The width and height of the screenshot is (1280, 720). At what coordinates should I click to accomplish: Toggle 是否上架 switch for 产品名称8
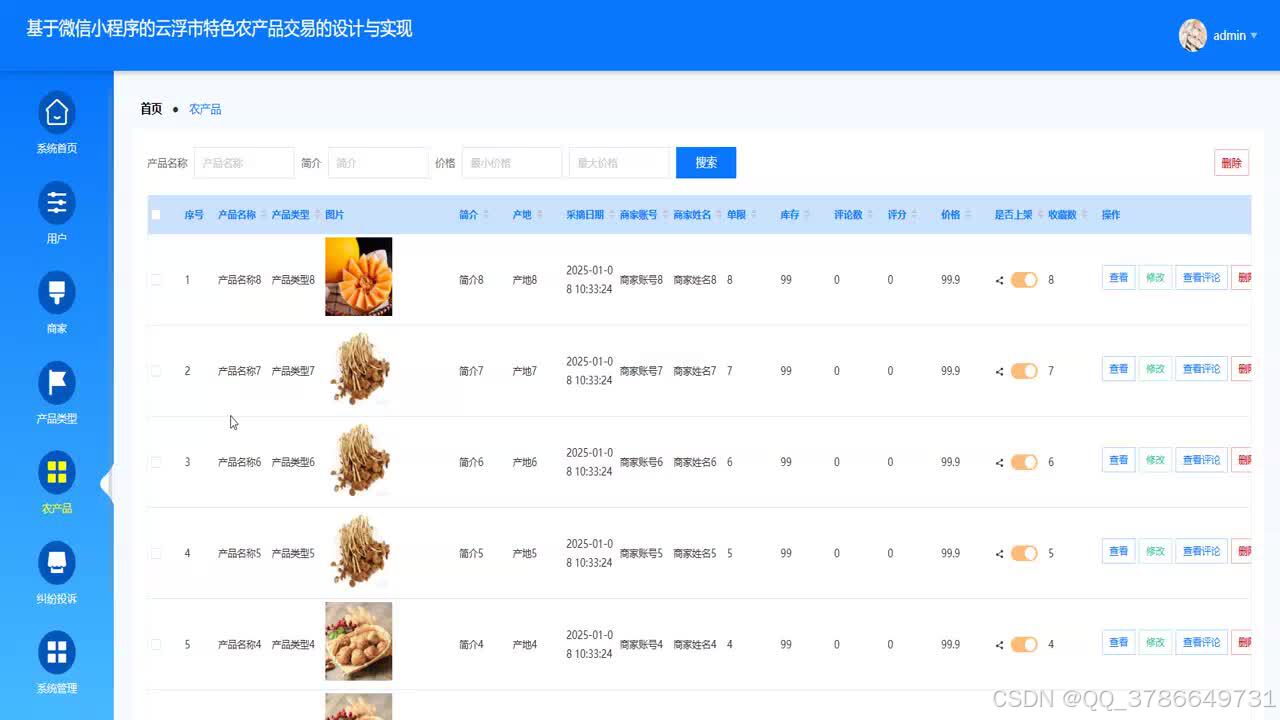click(x=1022, y=280)
